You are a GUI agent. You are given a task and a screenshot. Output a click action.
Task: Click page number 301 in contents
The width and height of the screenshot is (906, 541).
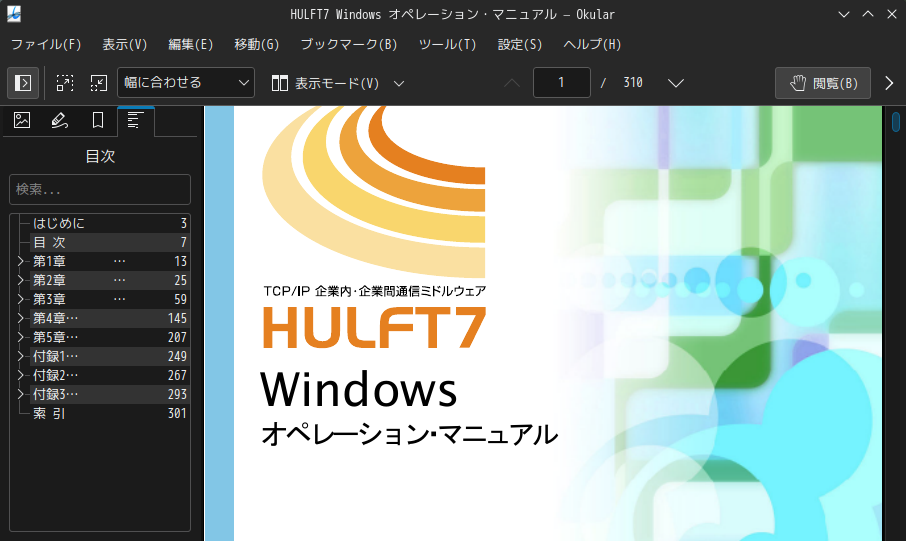[x=177, y=413]
